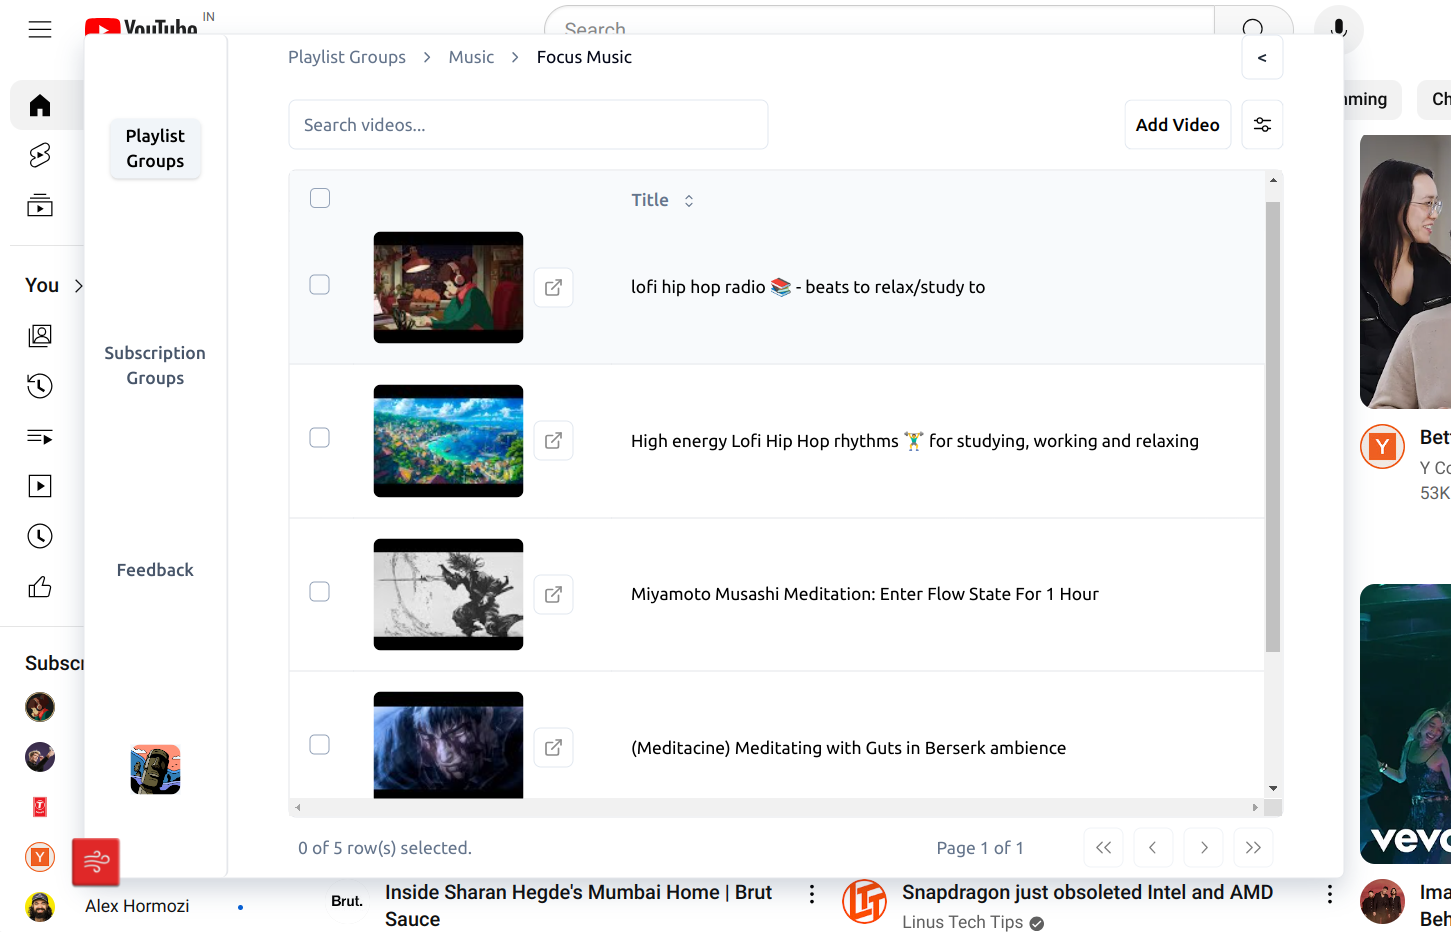The image size is (1451, 932).
Task: Open watch History icon
Action: (x=40, y=385)
